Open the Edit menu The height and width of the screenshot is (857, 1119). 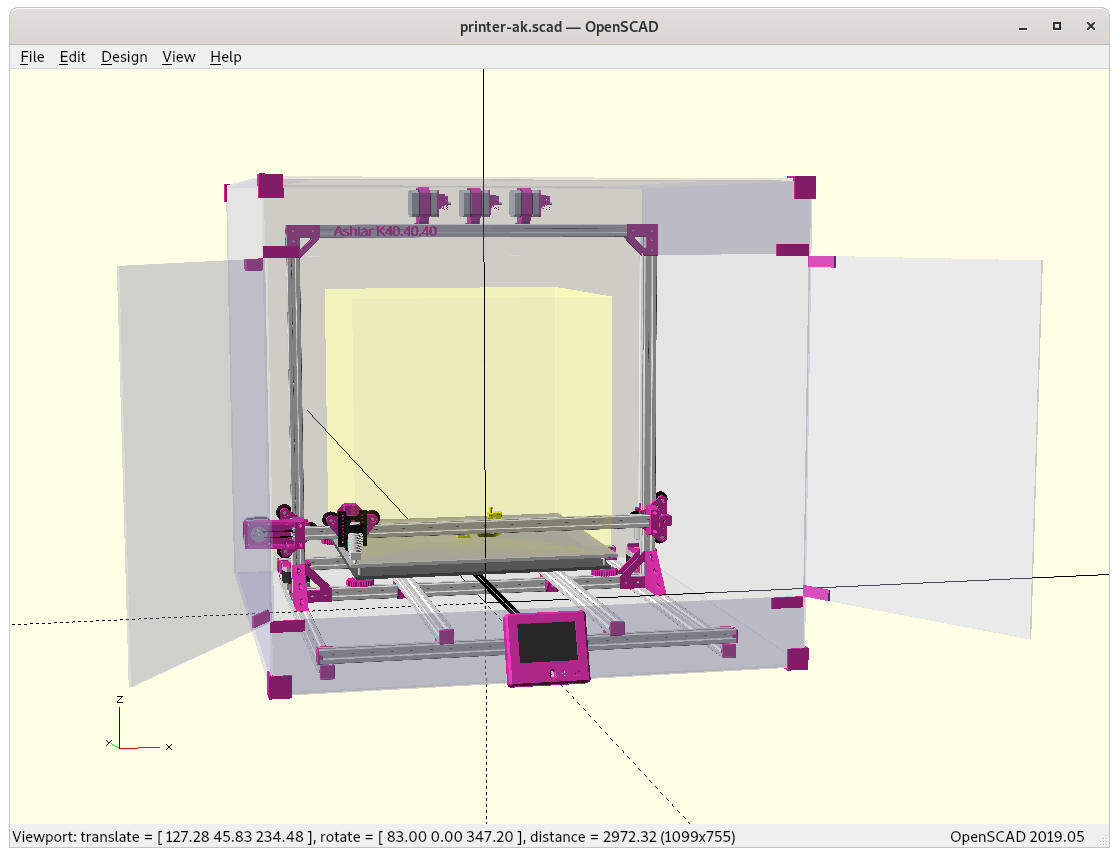tap(73, 57)
